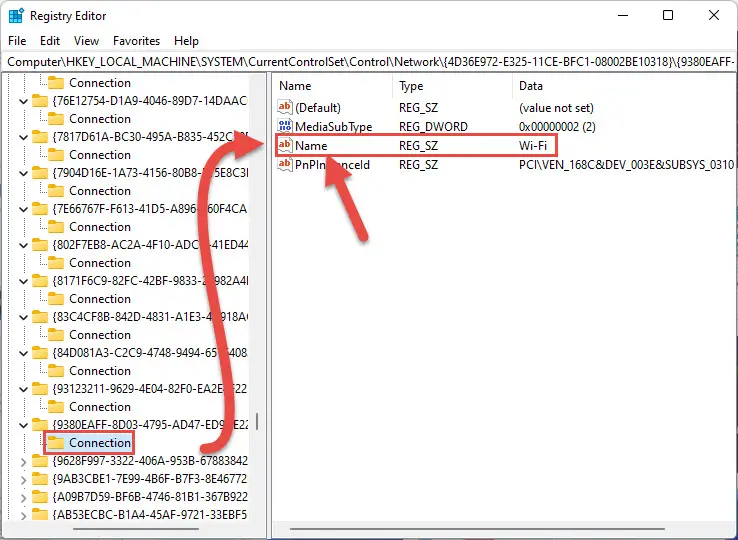Image resolution: width=738 pixels, height=540 pixels.
Task: Select folder icon of {7817D61A-BC30-495A key
Action: 40,137
